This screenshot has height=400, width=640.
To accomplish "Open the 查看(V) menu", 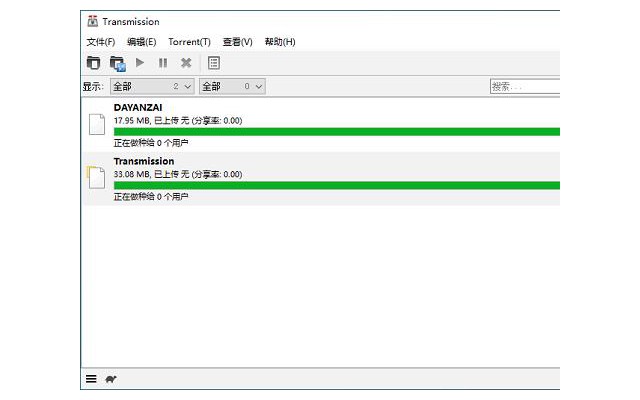I will click(238, 42).
